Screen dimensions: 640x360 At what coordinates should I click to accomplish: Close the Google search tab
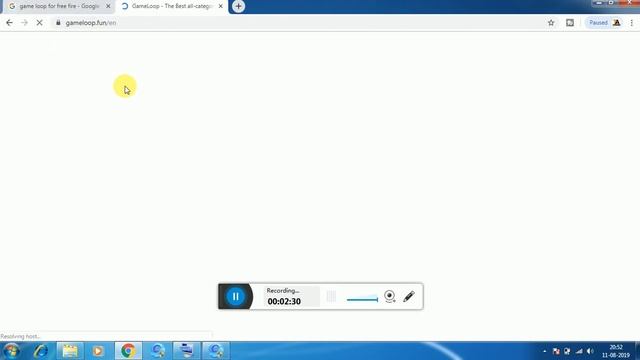click(108, 6)
